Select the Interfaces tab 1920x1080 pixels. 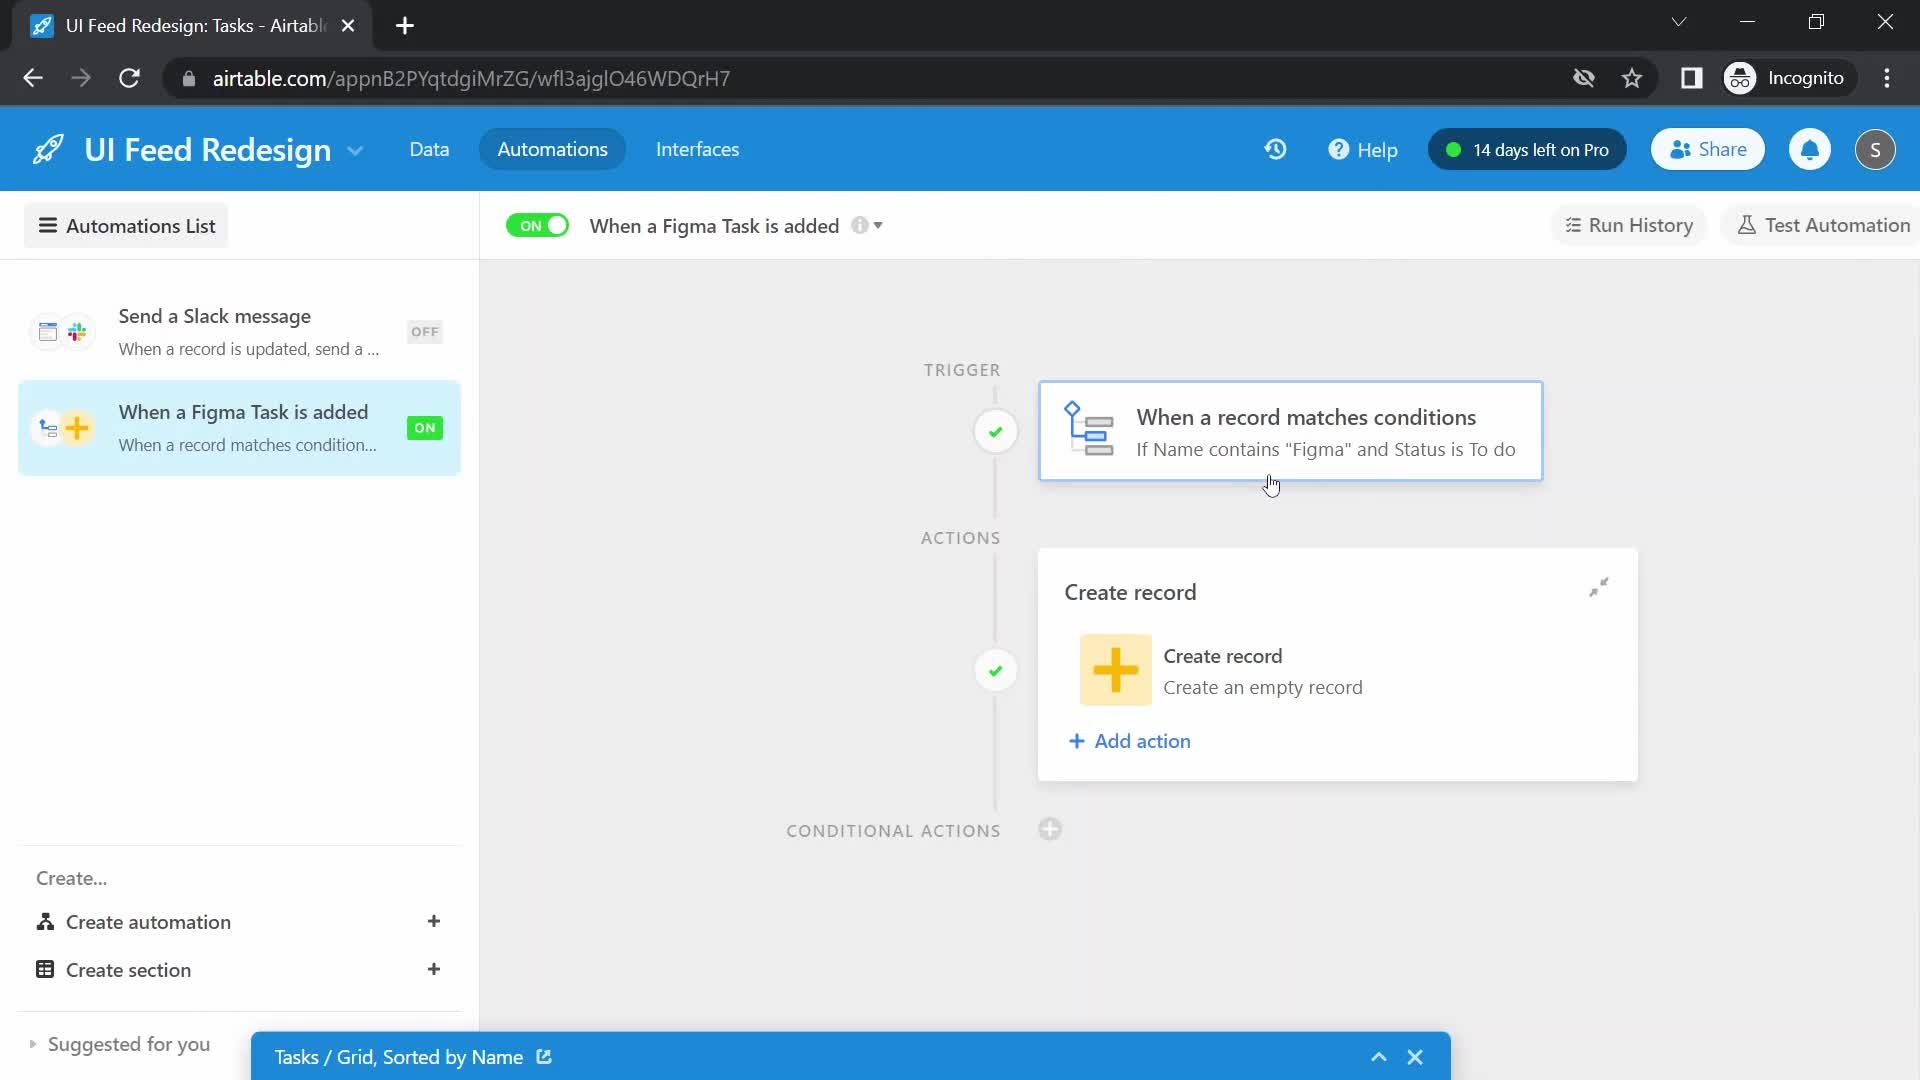696,149
